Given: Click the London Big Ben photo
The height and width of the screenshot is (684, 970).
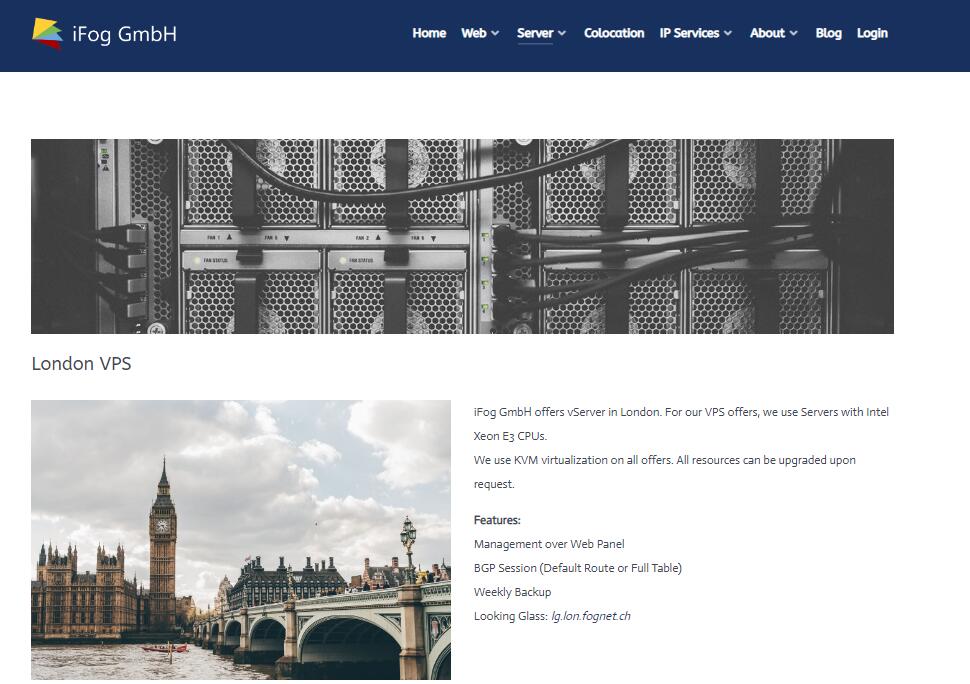Looking at the screenshot, I should pos(241,540).
